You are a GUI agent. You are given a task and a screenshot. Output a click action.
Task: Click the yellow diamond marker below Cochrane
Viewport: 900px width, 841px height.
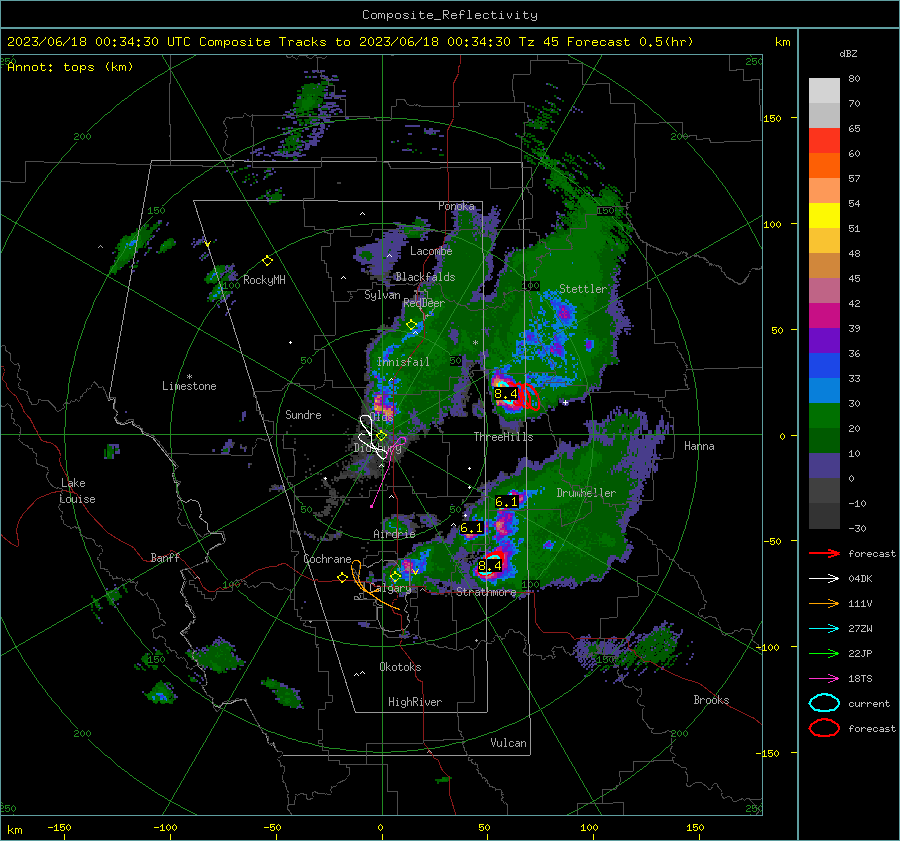click(343, 578)
